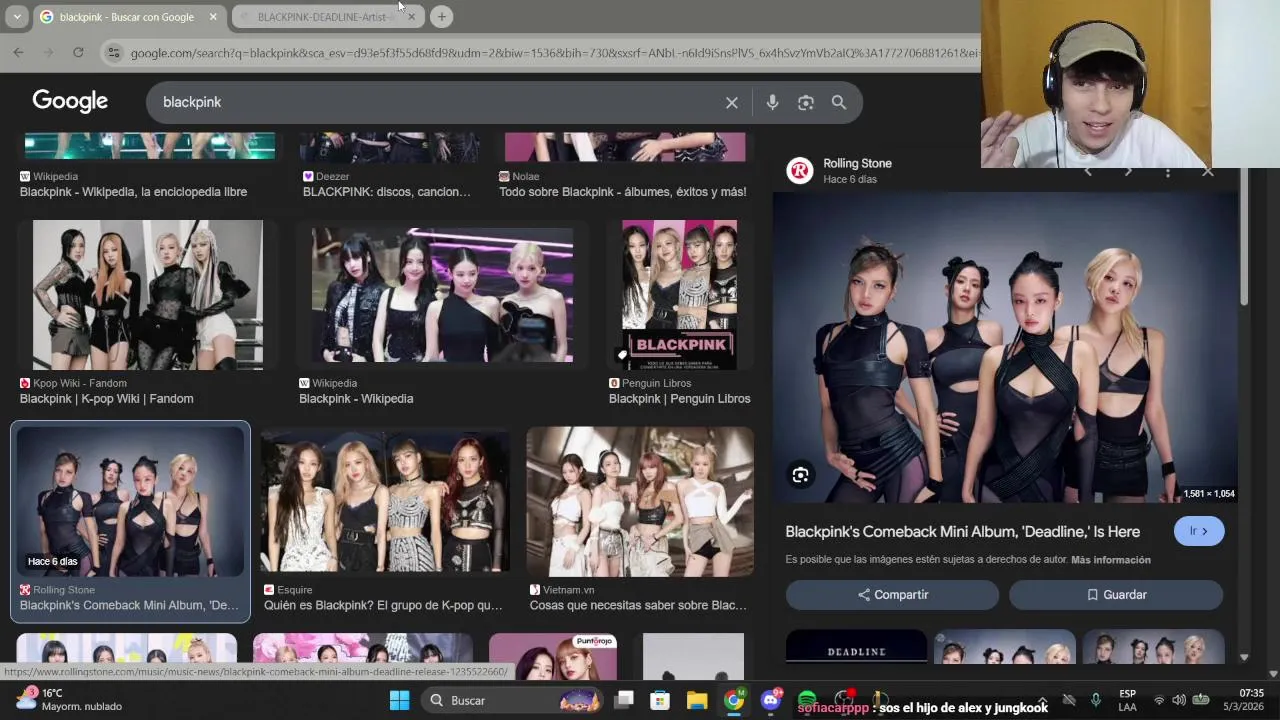Open the Punto rojo labeled image
This screenshot has width=1280, height=720.
(x=553, y=657)
